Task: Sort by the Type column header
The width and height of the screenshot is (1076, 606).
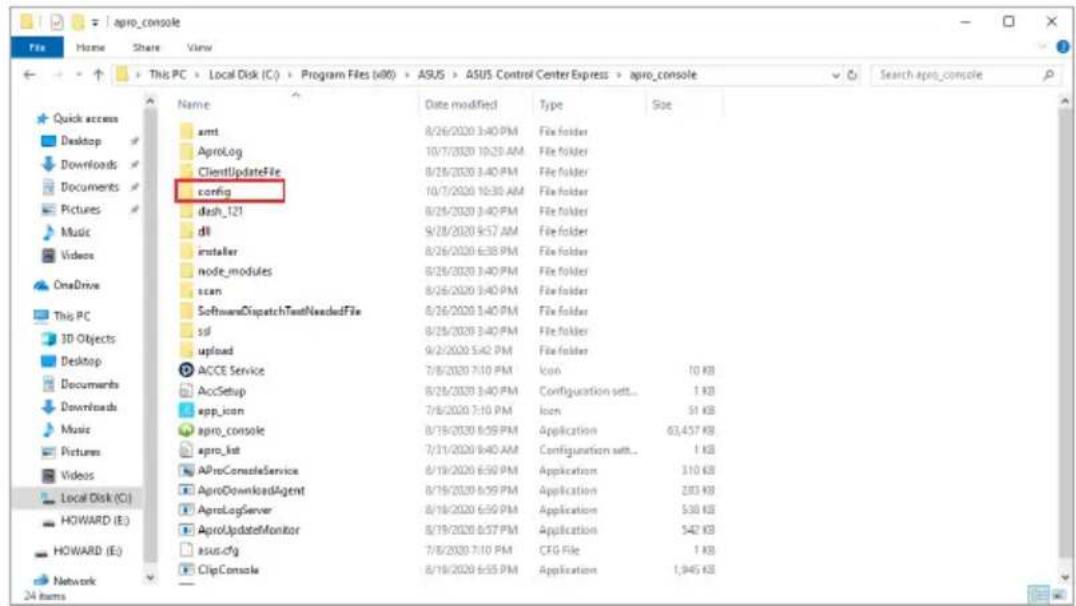Action: (551, 104)
